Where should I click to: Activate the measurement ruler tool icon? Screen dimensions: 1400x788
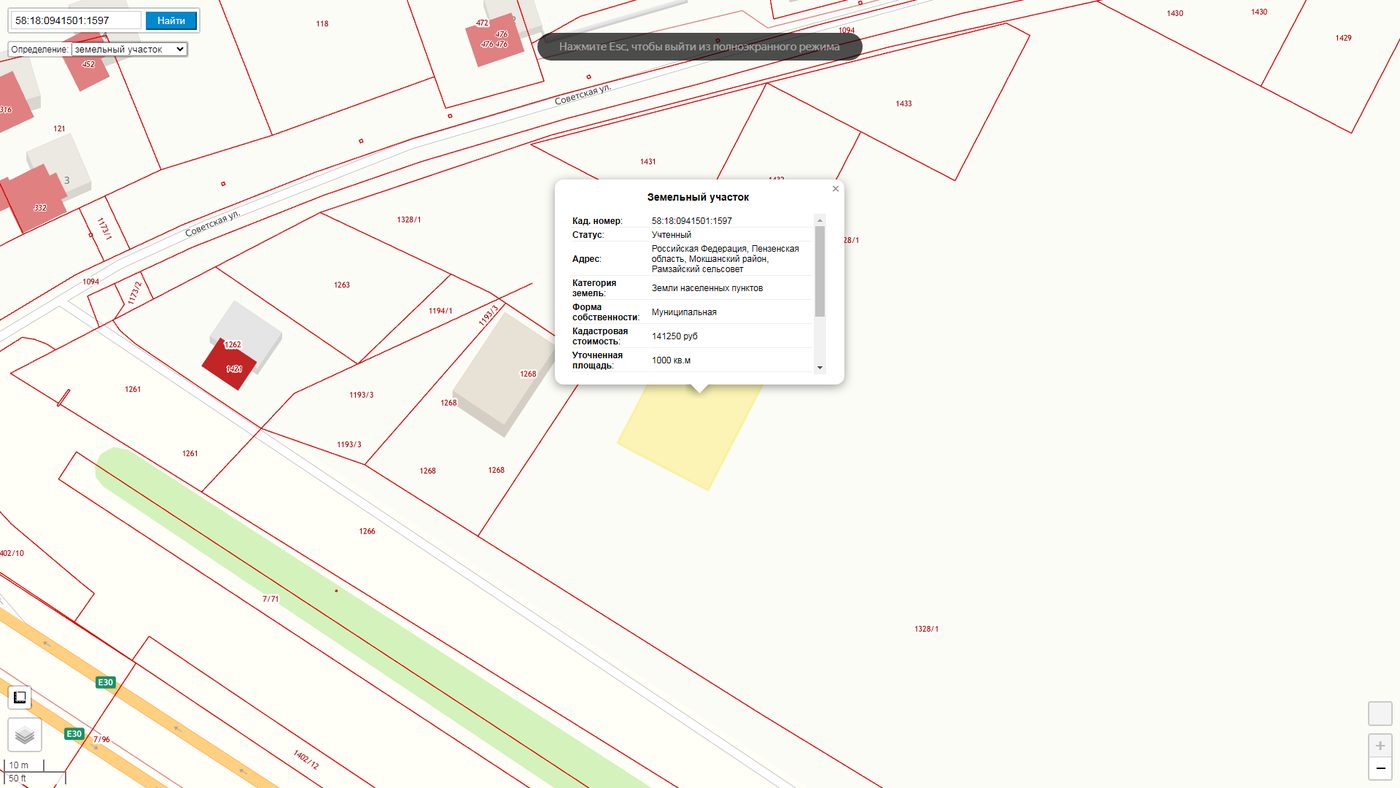point(20,697)
